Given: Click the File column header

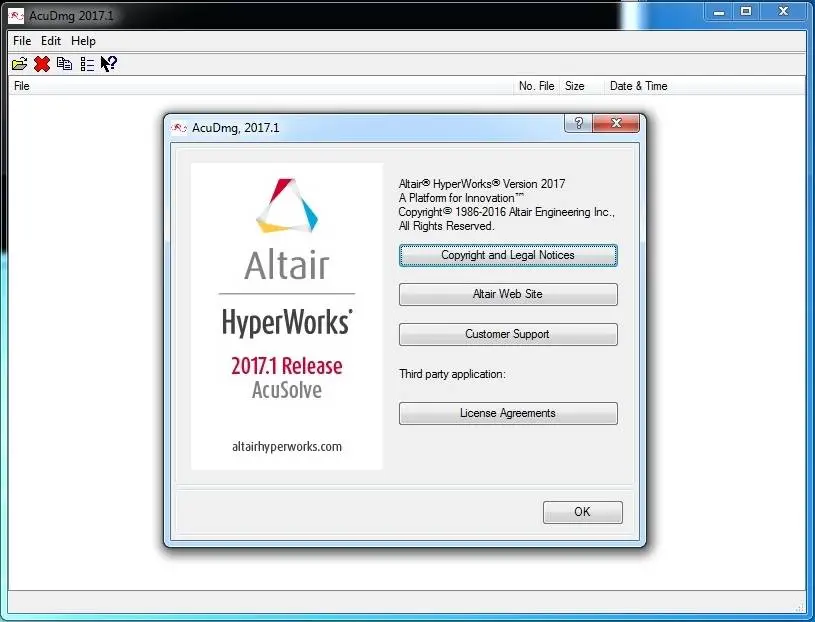Looking at the screenshot, I should click(x=260, y=86).
